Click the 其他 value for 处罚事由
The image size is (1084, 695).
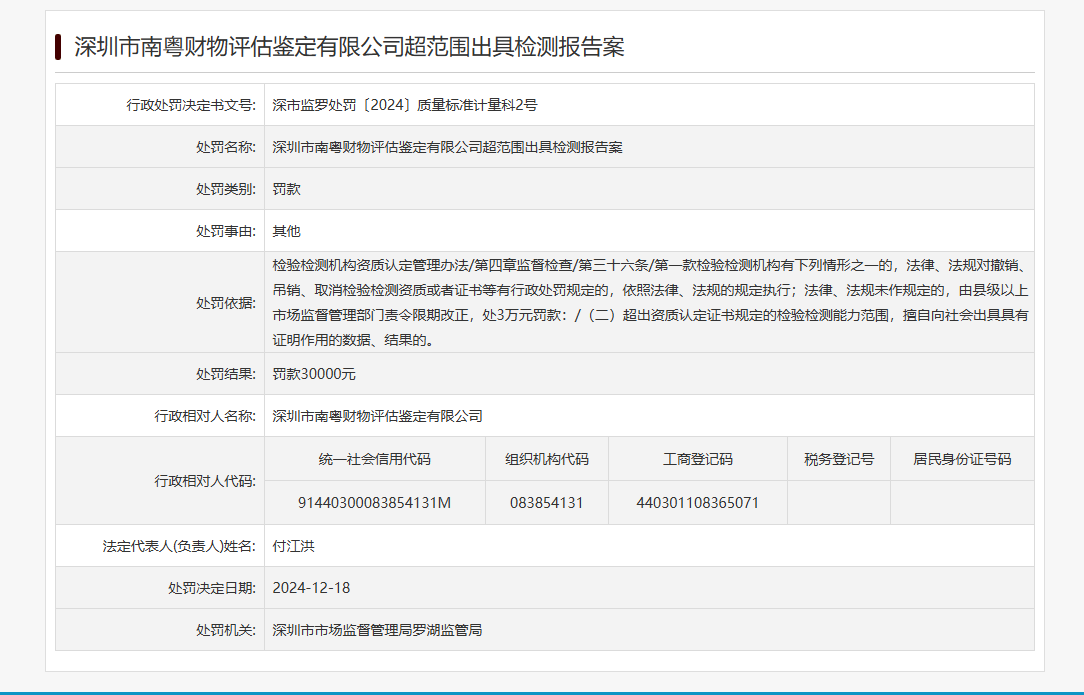(x=286, y=231)
